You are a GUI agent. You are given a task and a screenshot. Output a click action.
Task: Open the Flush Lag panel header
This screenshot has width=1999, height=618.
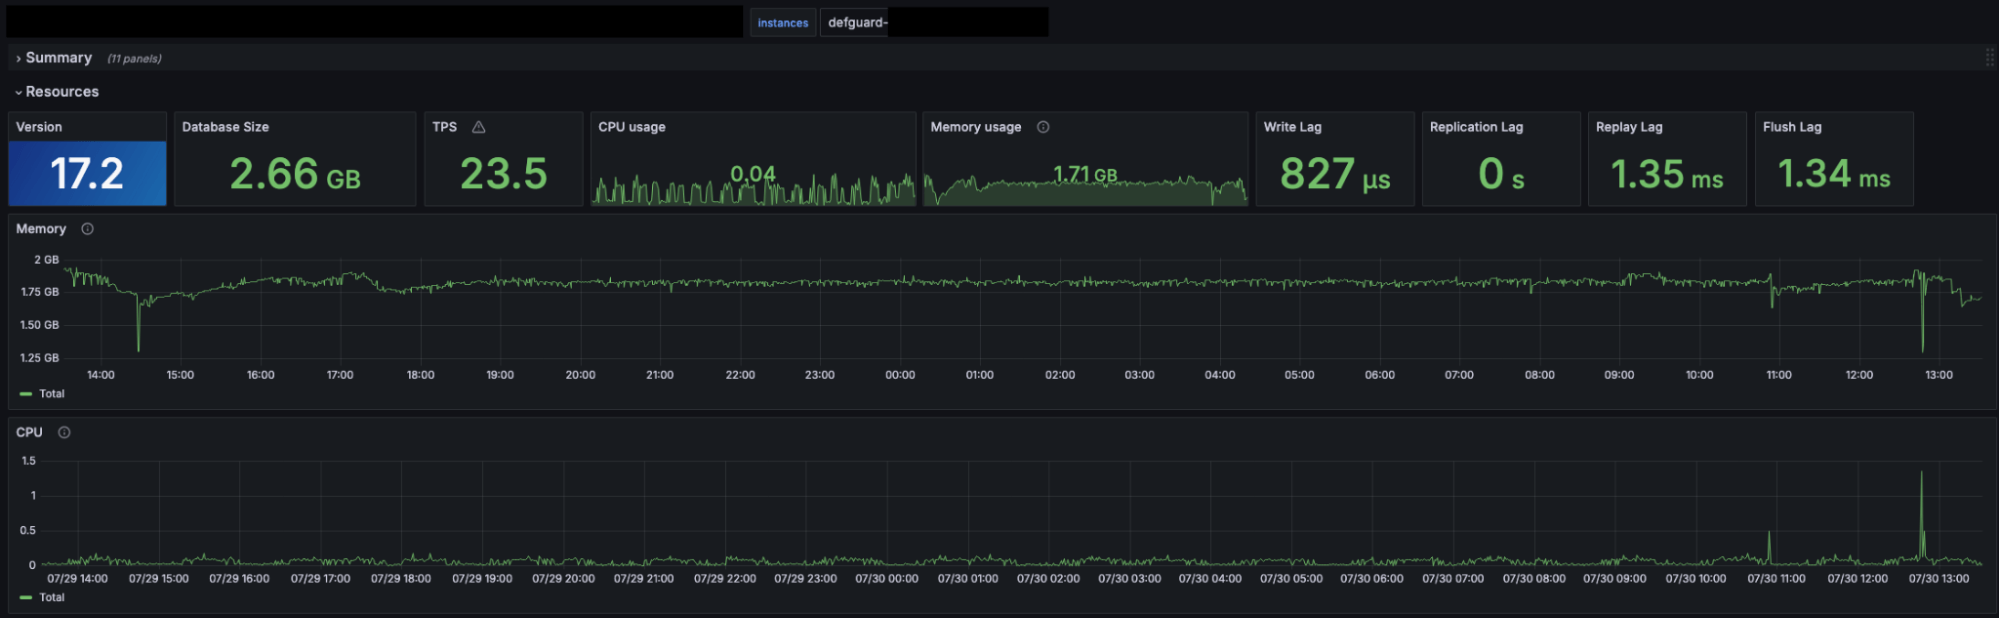(x=1792, y=127)
